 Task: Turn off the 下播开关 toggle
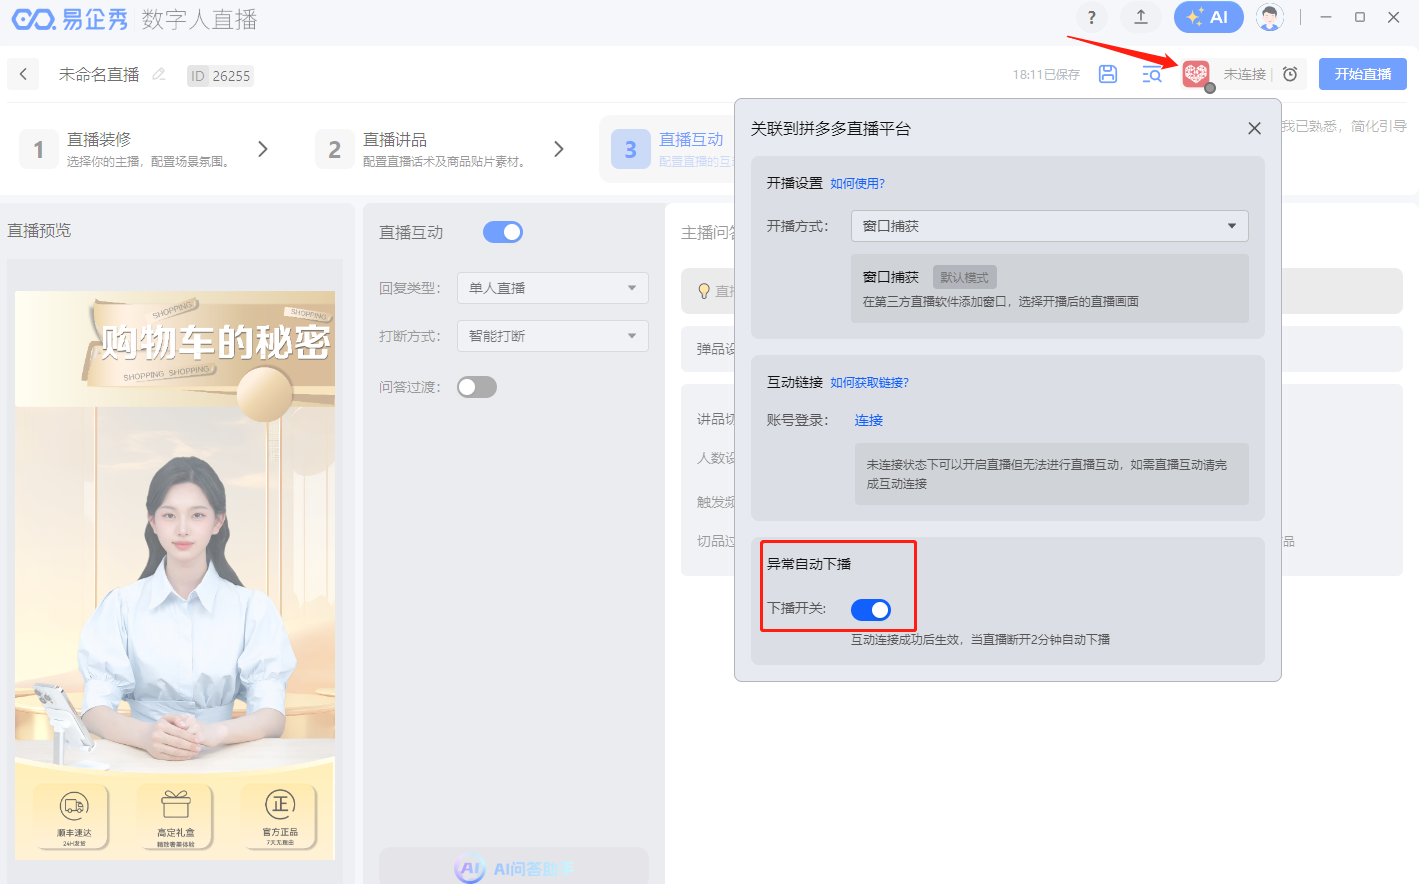[x=871, y=610]
